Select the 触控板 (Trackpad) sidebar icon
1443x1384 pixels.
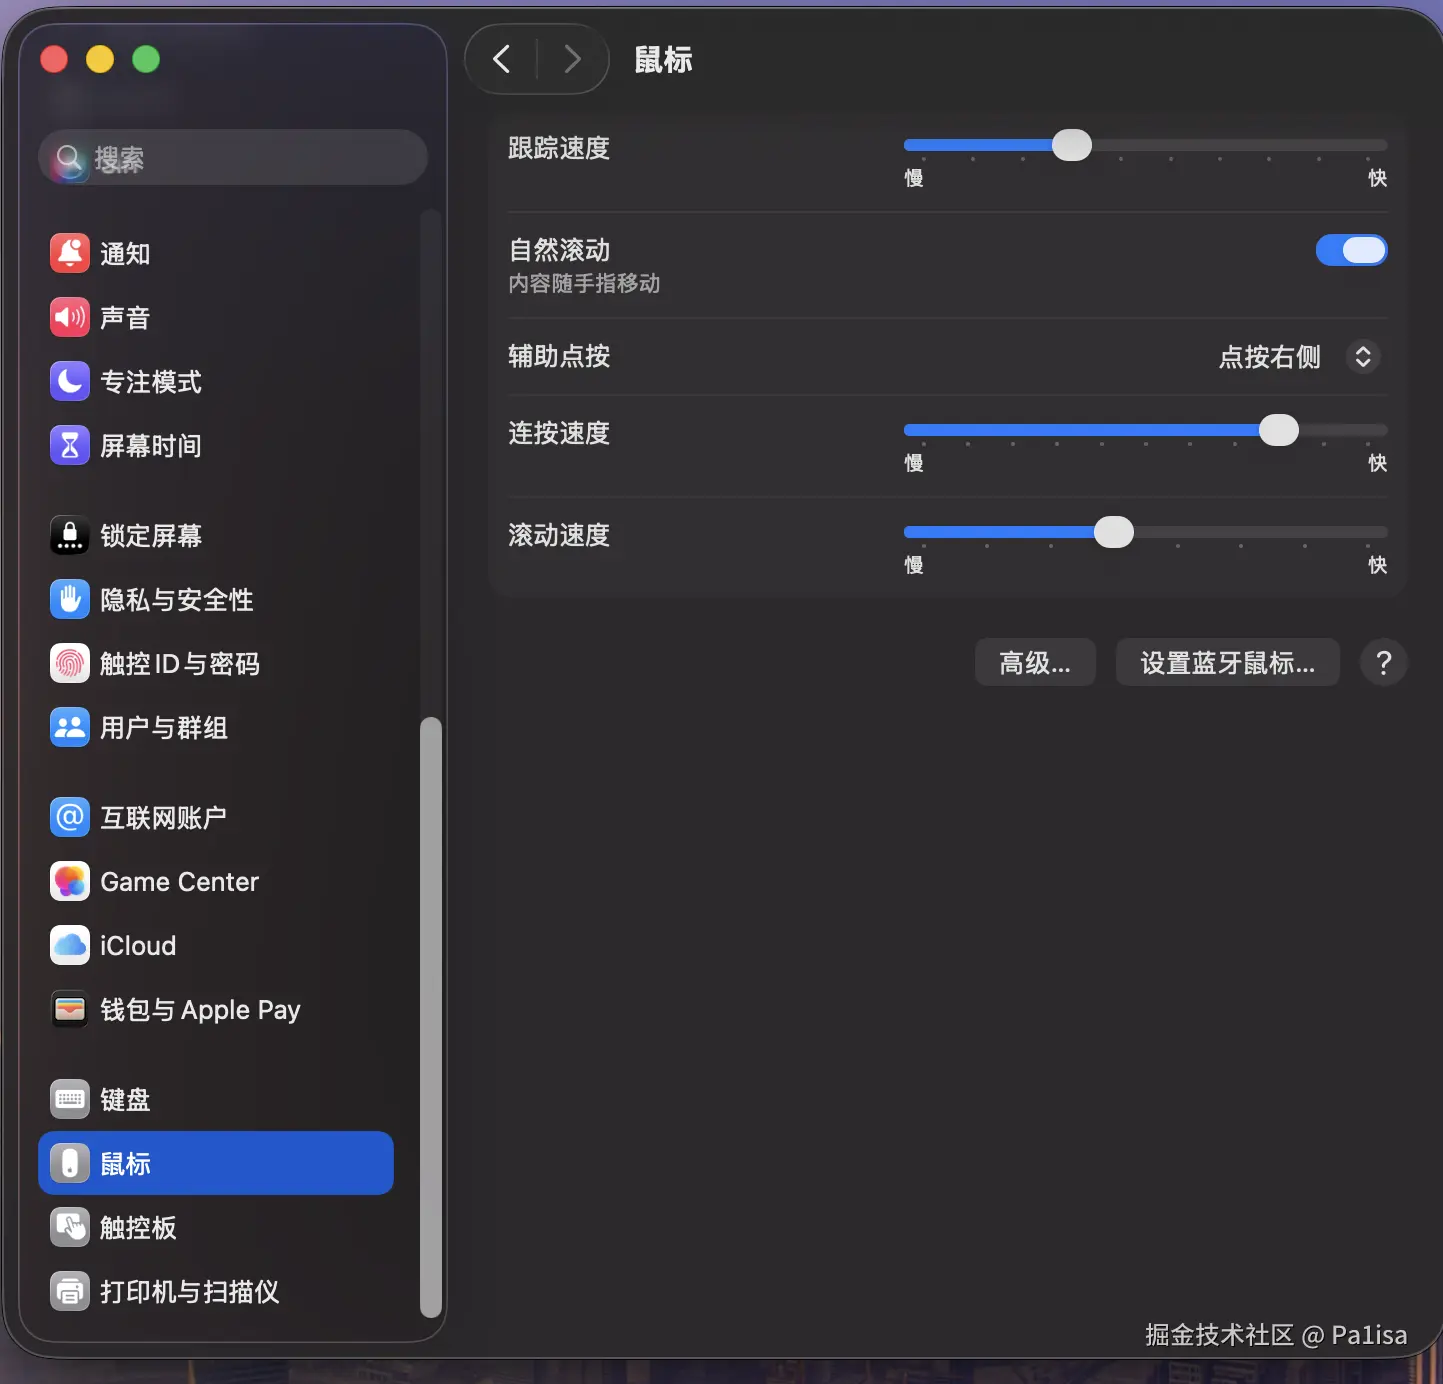point(69,1227)
